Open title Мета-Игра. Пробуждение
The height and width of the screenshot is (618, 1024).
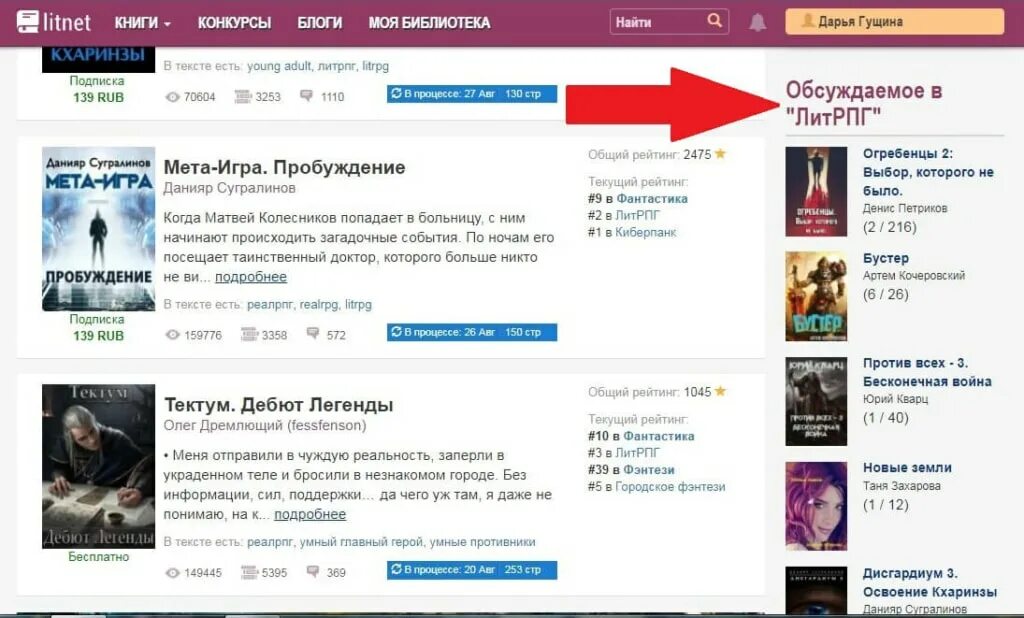284,167
